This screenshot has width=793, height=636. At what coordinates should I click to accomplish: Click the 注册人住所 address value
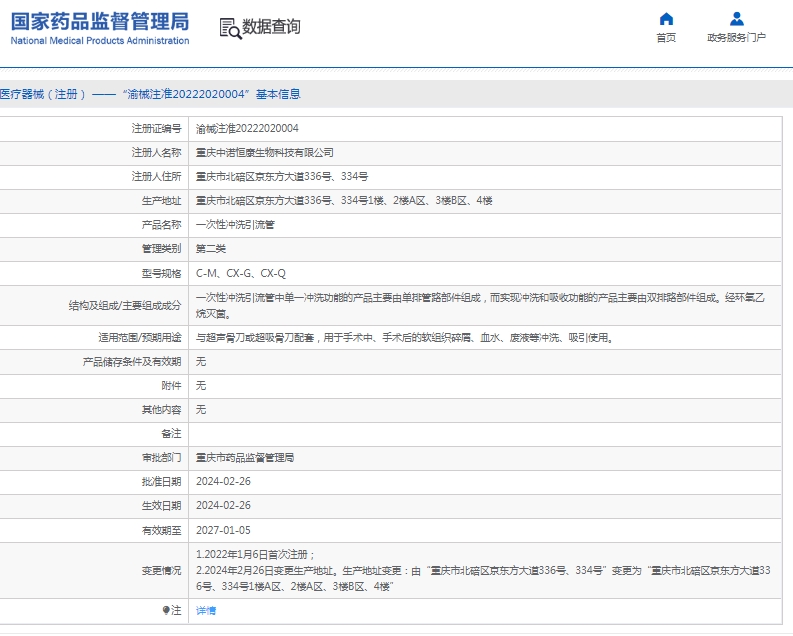pyautogui.click(x=282, y=176)
